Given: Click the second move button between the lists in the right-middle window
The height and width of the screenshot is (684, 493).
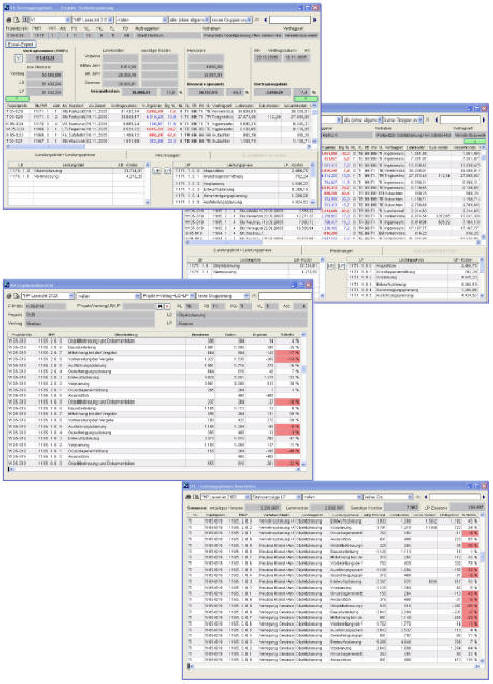Looking at the screenshot, I should pos(341,266).
